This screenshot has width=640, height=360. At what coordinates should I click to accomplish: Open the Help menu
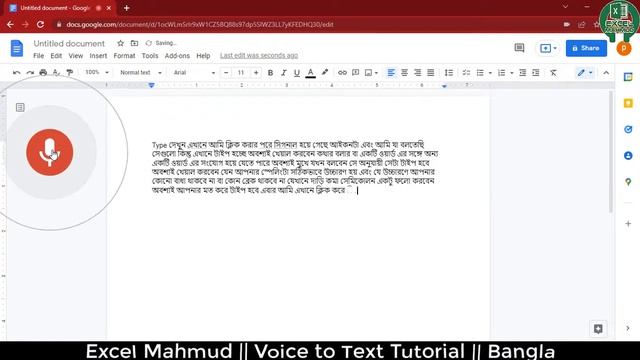pyautogui.click(x=203, y=56)
